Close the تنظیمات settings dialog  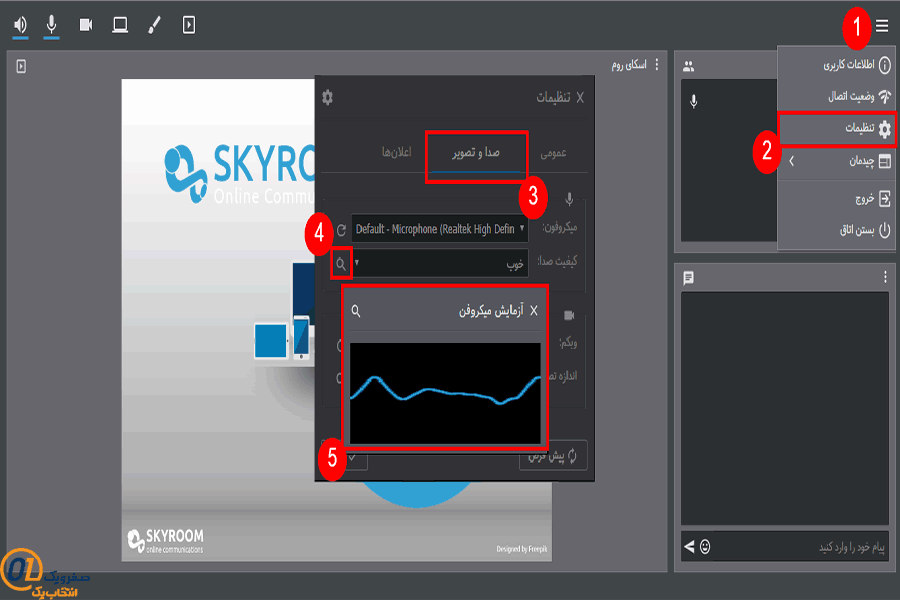(580, 98)
